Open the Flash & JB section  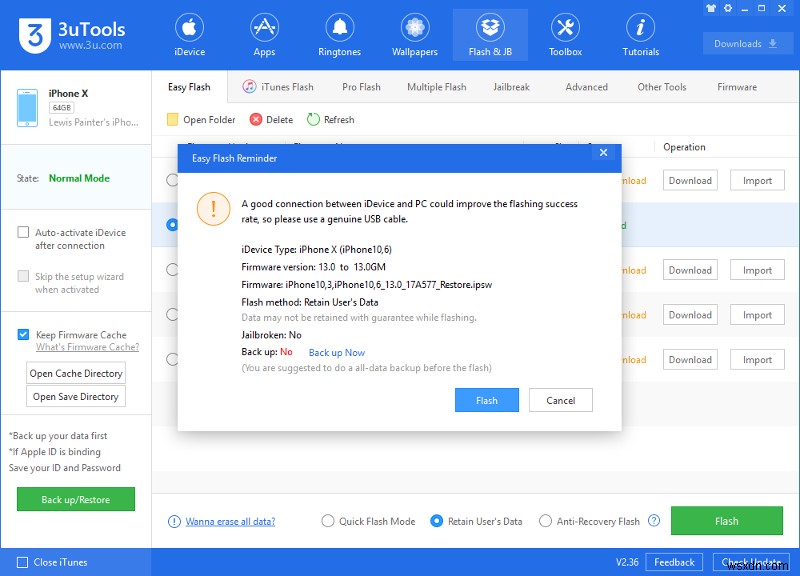pyautogui.click(x=490, y=35)
